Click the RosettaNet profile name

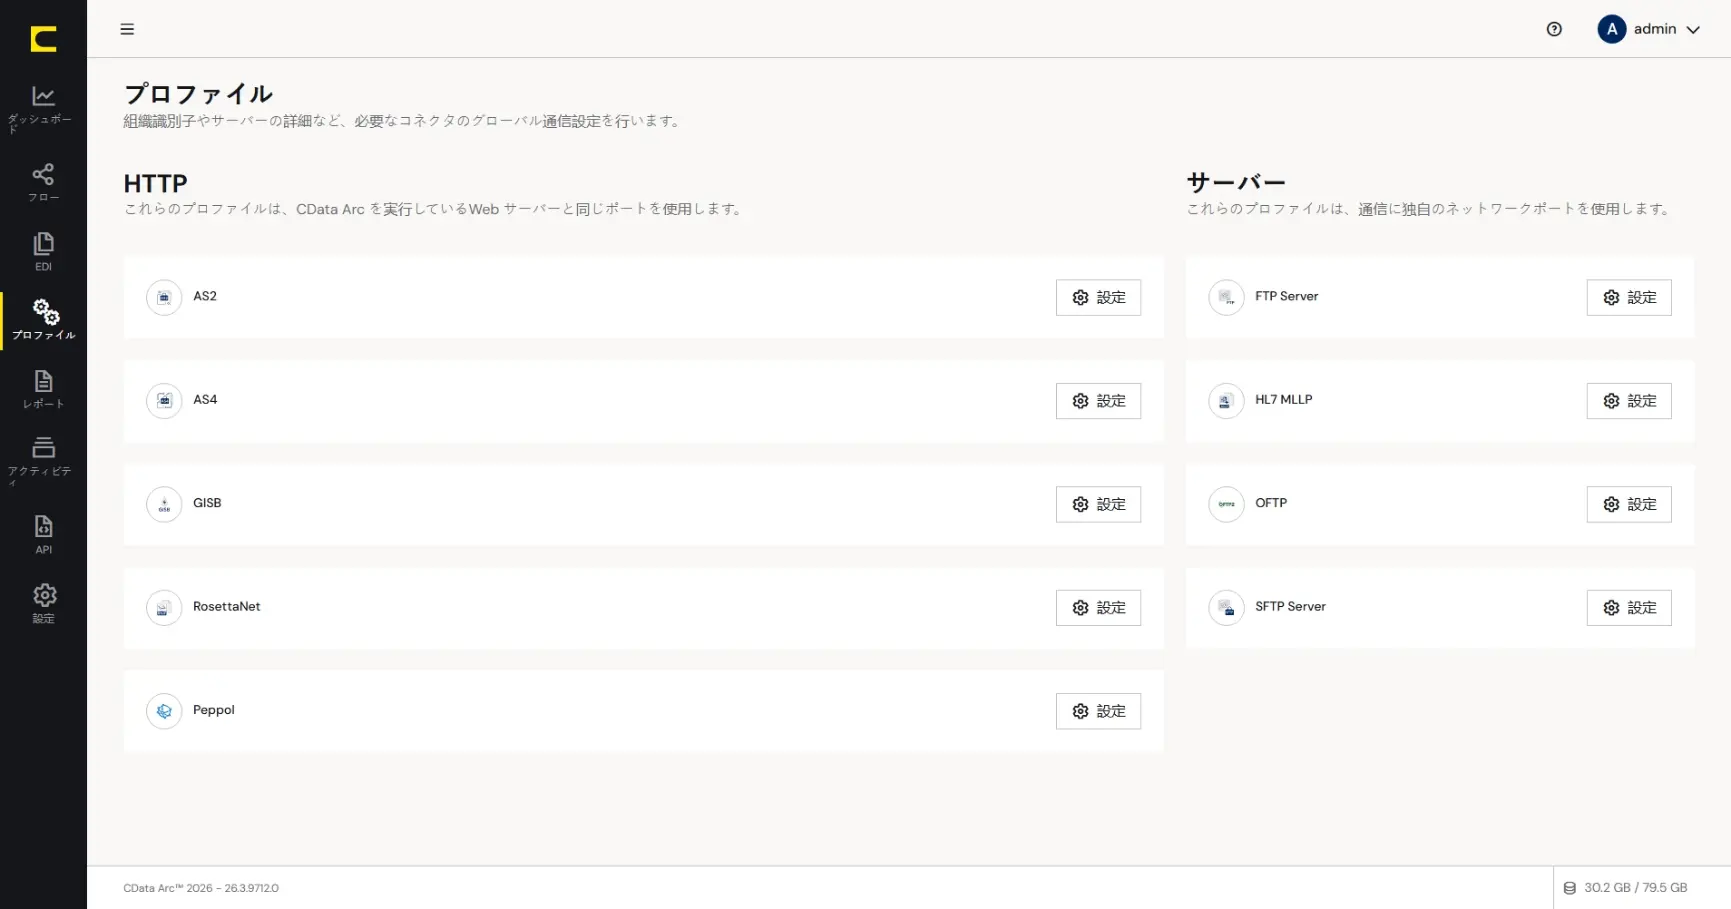(x=226, y=606)
